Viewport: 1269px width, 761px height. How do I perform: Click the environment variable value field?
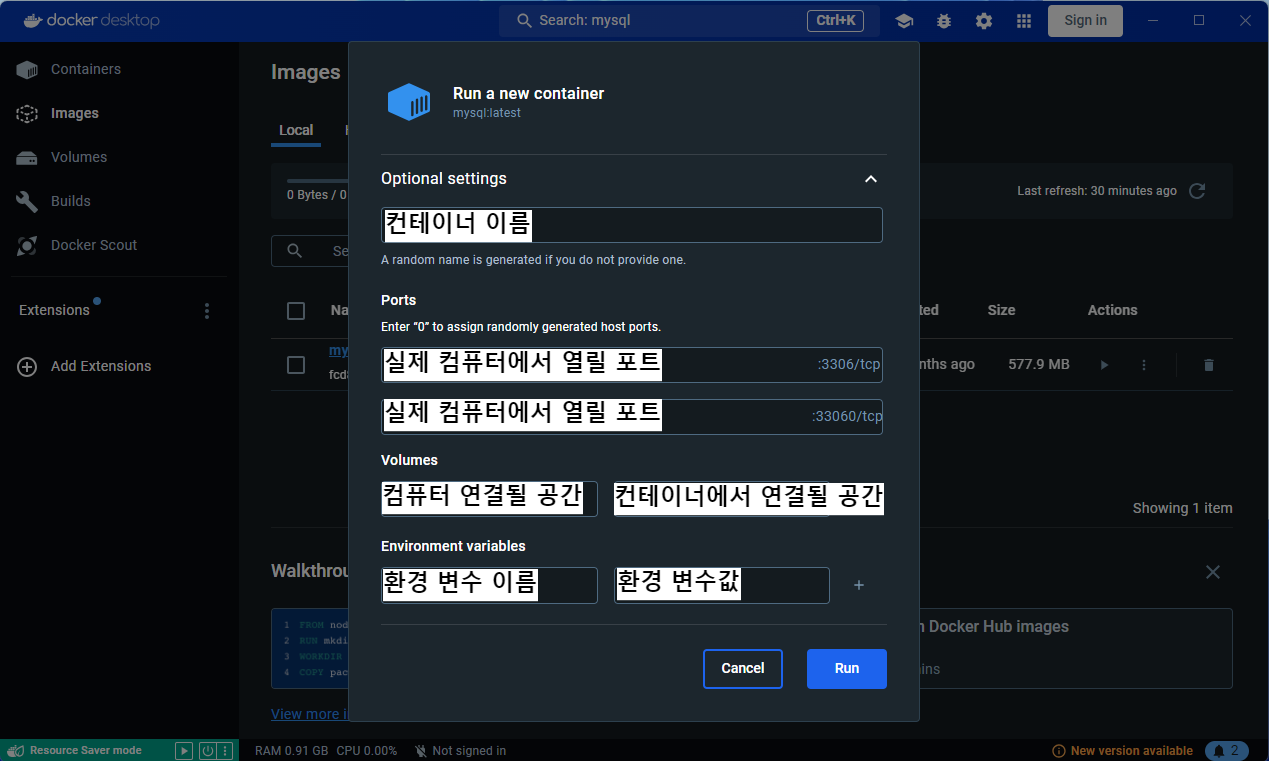(x=722, y=585)
